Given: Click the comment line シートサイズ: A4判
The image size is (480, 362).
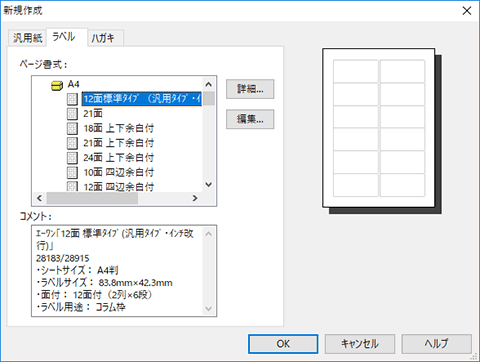Looking at the screenshot, I should pos(77,270).
